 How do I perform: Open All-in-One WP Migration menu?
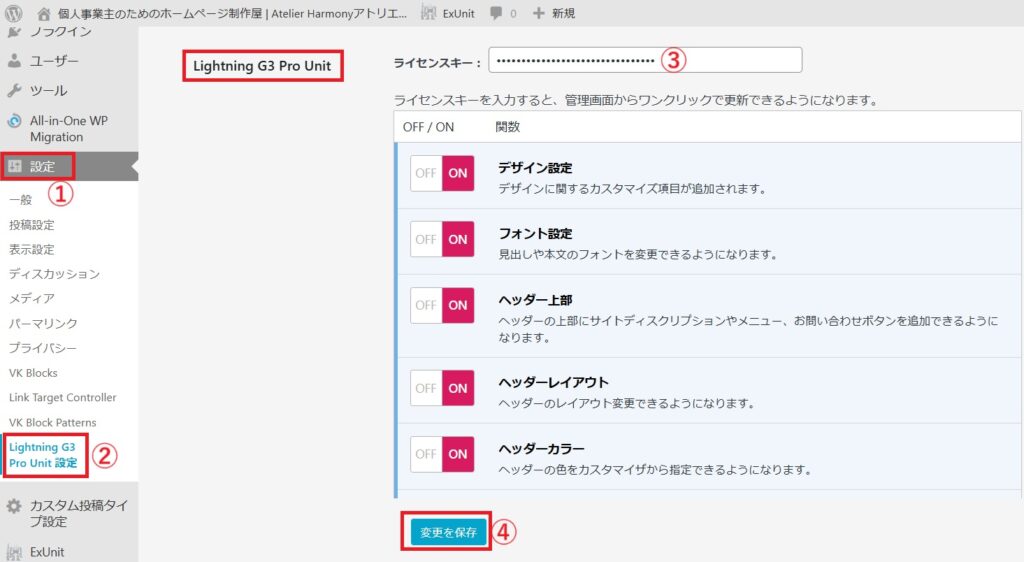pos(69,129)
